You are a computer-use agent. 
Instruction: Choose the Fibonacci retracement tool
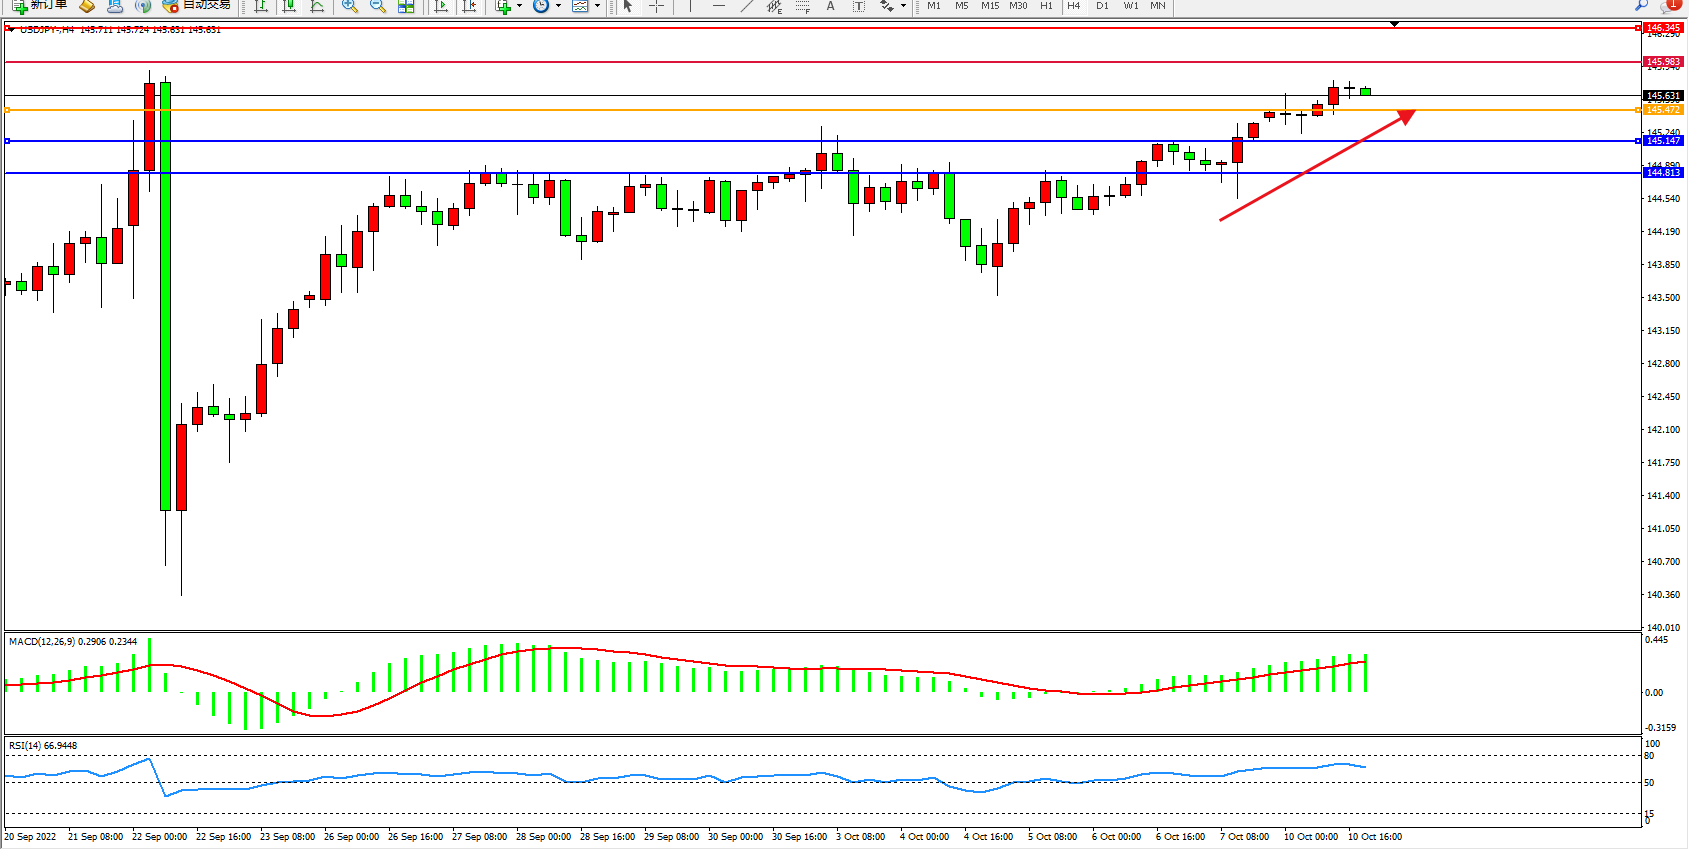click(x=802, y=6)
